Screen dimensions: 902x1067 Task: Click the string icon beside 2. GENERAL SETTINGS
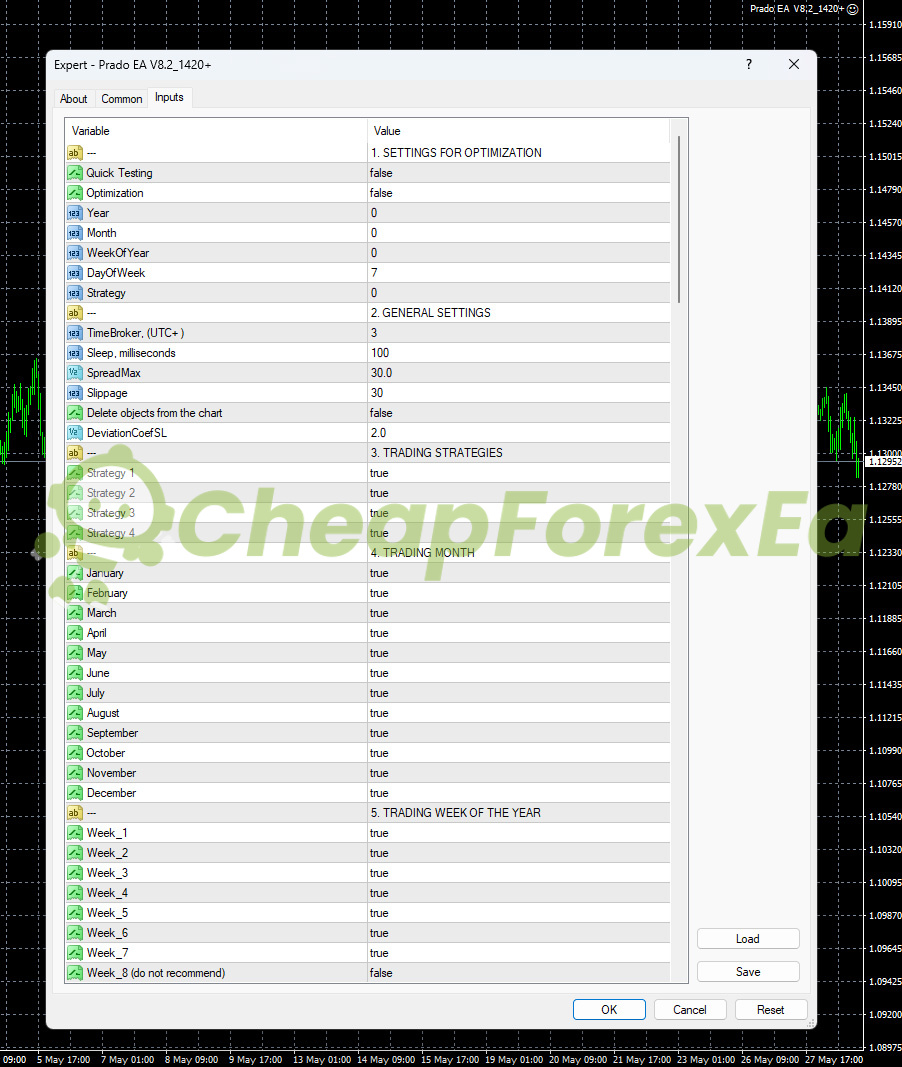[x=75, y=313]
